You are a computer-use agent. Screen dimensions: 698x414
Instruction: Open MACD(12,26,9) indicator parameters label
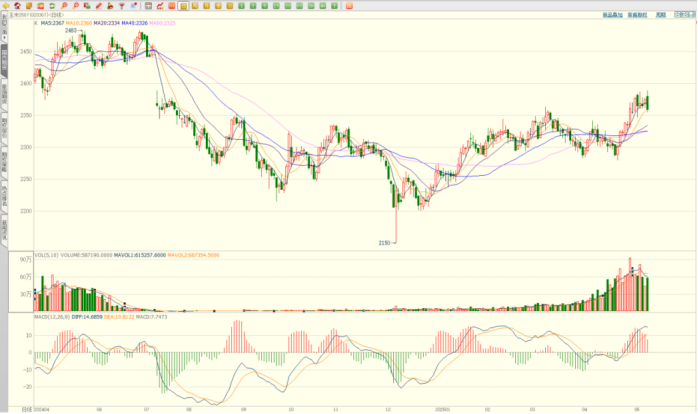52,315
